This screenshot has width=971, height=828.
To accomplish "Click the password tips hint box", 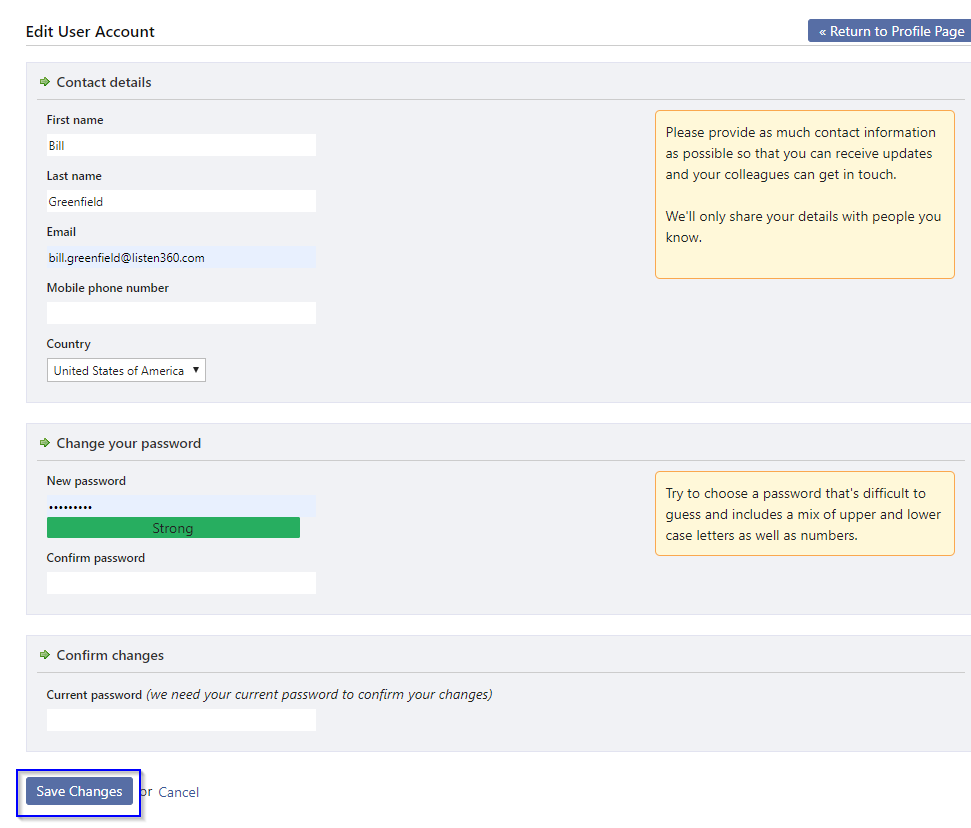I will tap(804, 513).
